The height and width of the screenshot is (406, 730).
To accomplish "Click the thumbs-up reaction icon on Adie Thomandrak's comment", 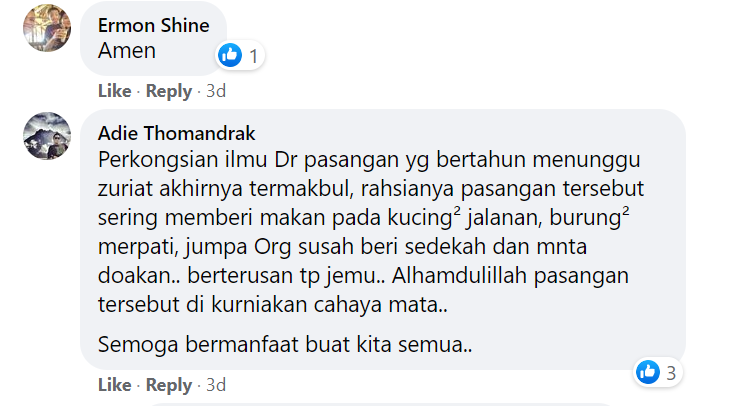I will [648, 373].
